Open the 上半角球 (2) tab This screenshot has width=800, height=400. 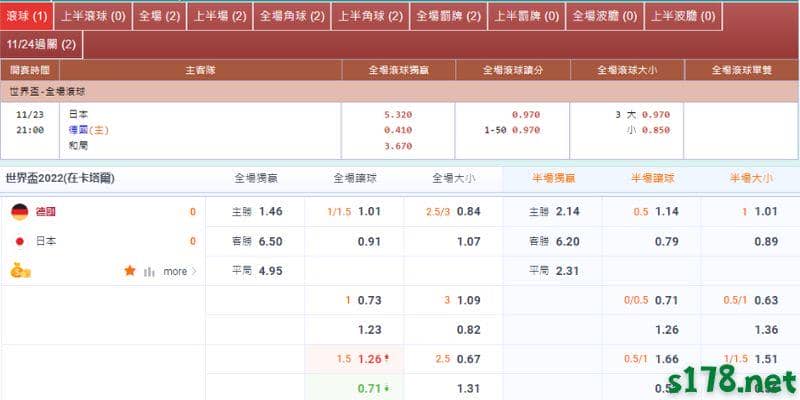click(370, 16)
